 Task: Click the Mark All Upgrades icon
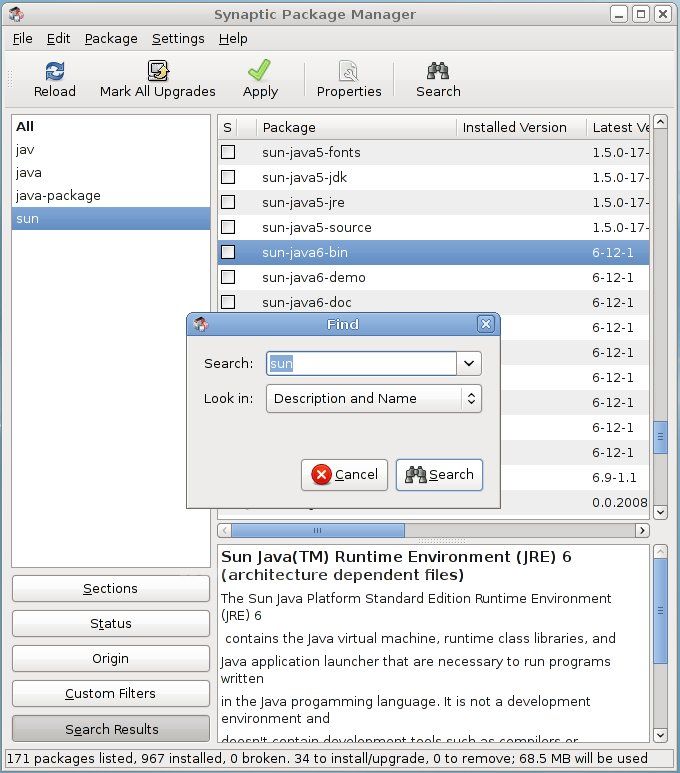tap(158, 71)
